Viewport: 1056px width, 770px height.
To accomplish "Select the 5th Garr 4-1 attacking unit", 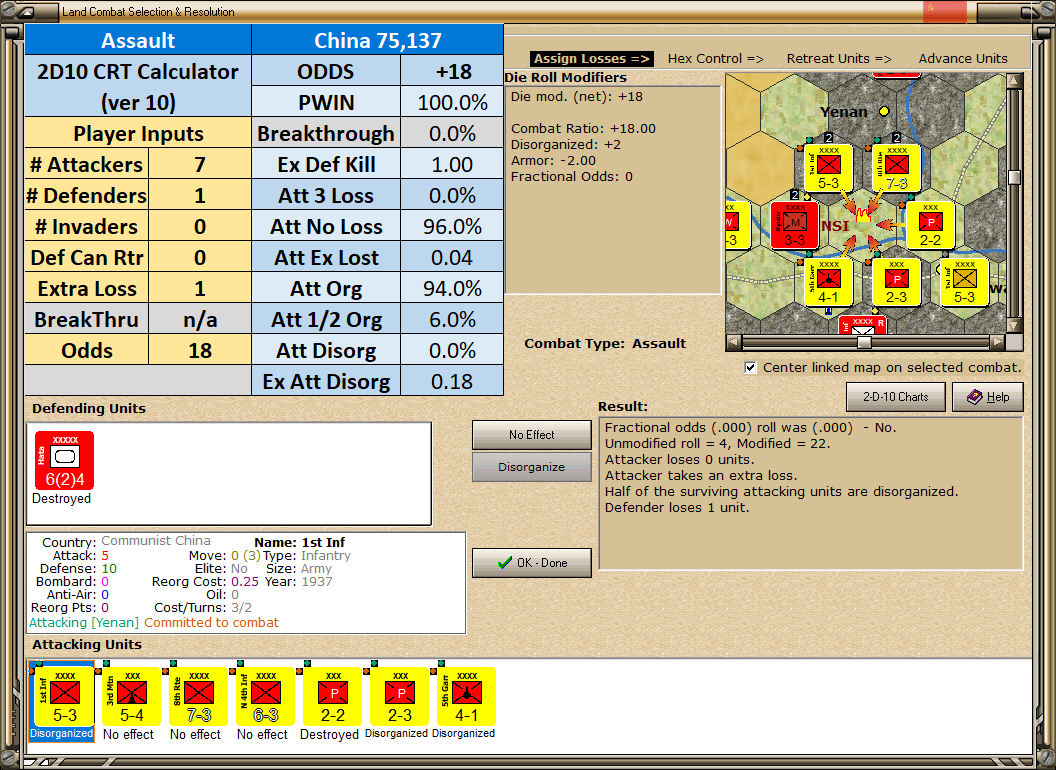I will pyautogui.click(x=466, y=697).
